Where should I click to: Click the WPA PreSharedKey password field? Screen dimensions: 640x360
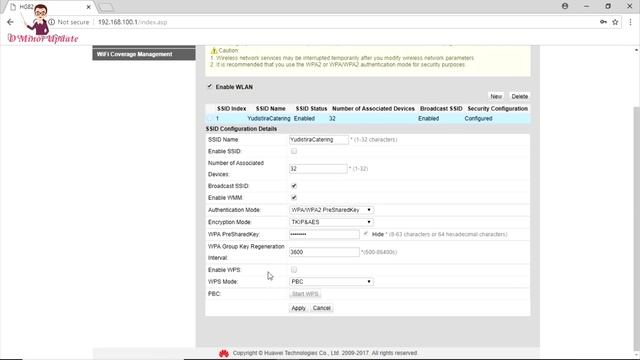click(x=324, y=234)
